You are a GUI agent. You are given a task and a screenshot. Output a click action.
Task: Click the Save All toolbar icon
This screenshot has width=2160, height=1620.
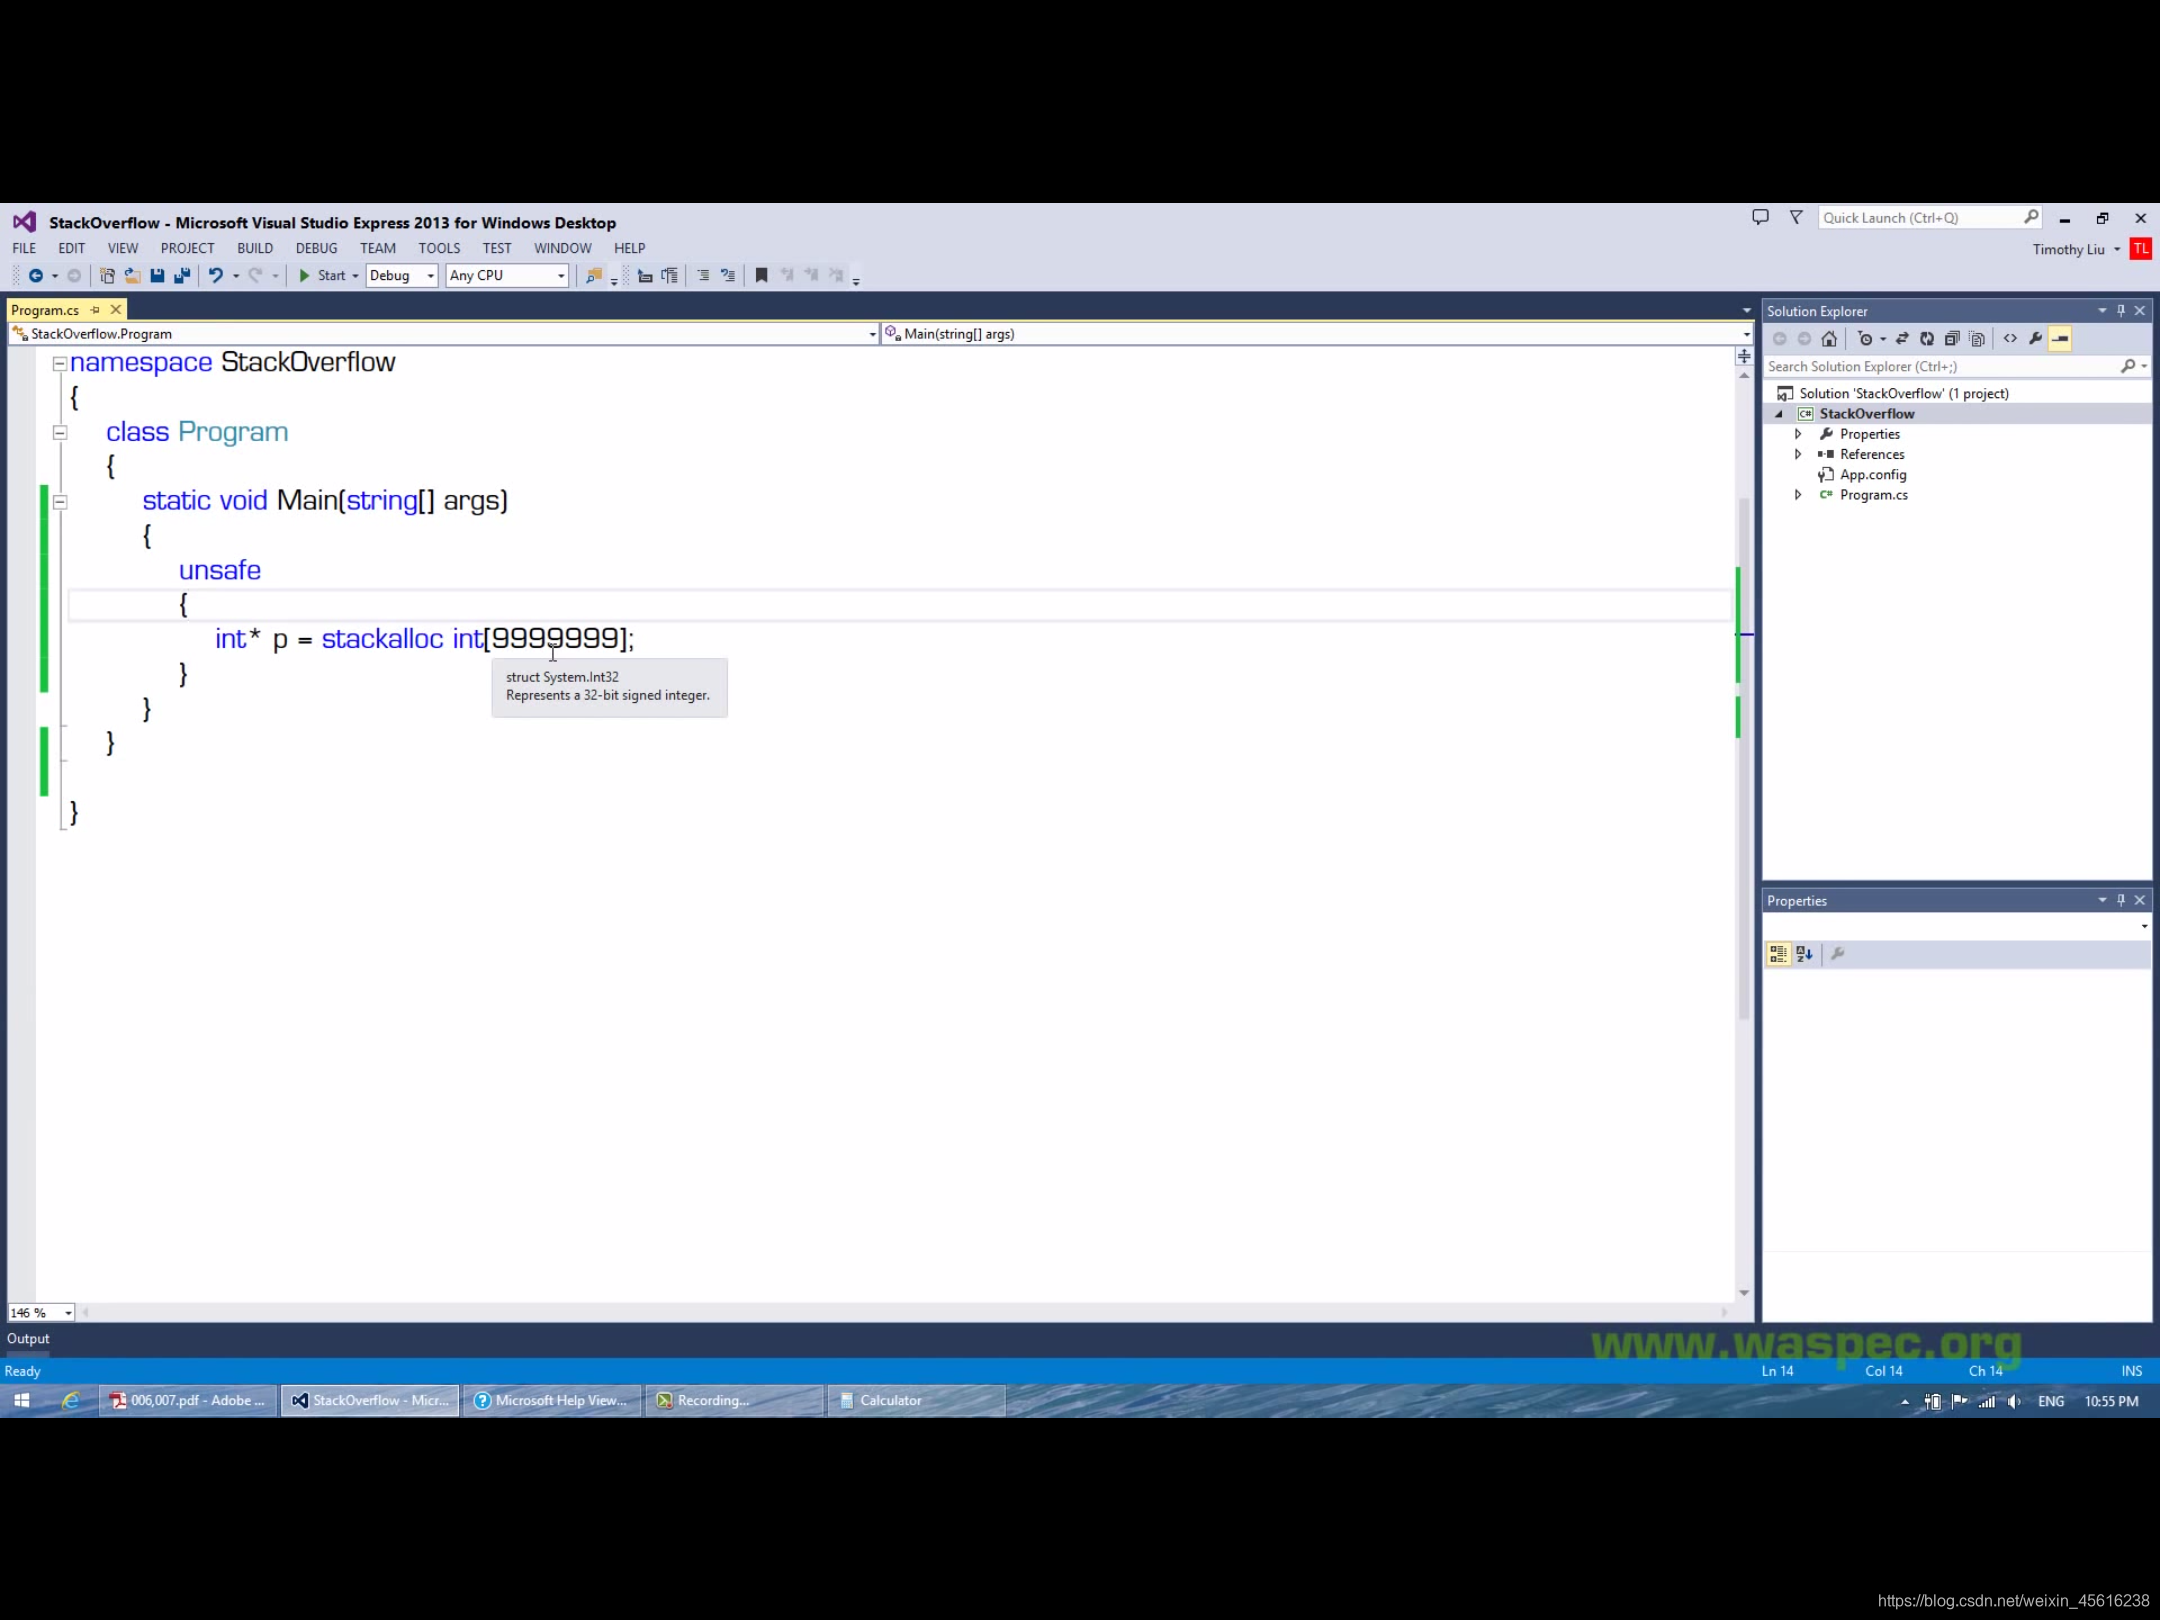(x=182, y=276)
